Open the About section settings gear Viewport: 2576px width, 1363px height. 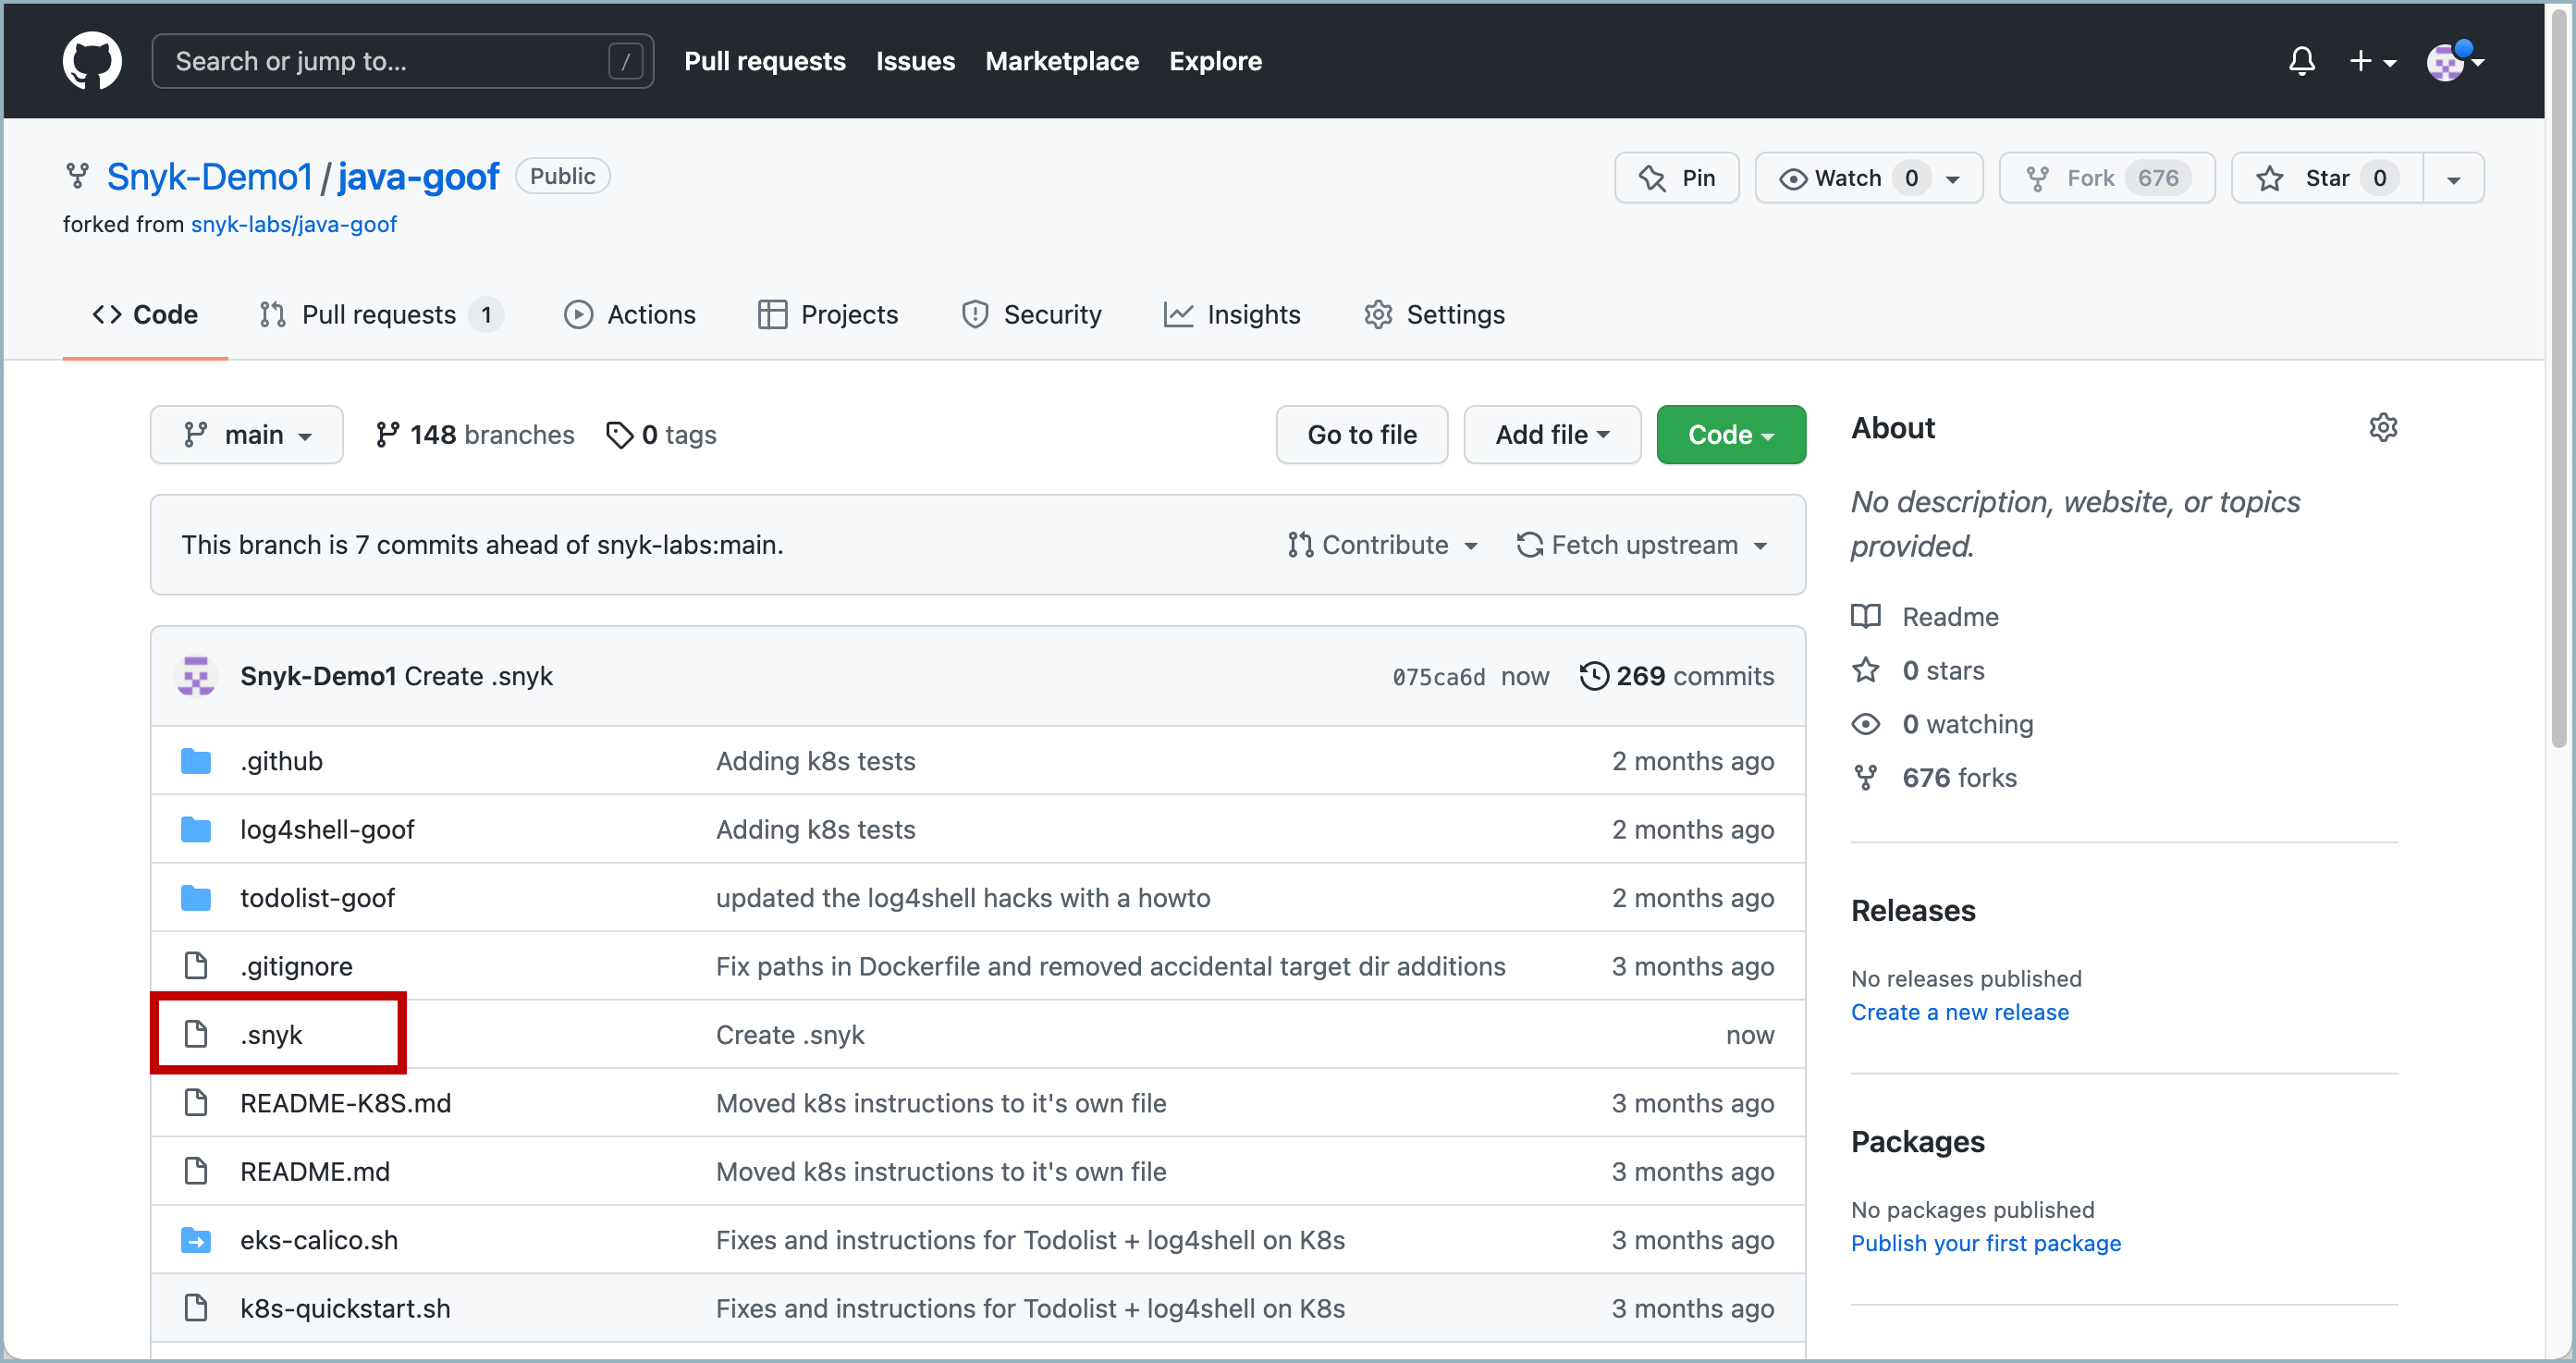click(2384, 427)
